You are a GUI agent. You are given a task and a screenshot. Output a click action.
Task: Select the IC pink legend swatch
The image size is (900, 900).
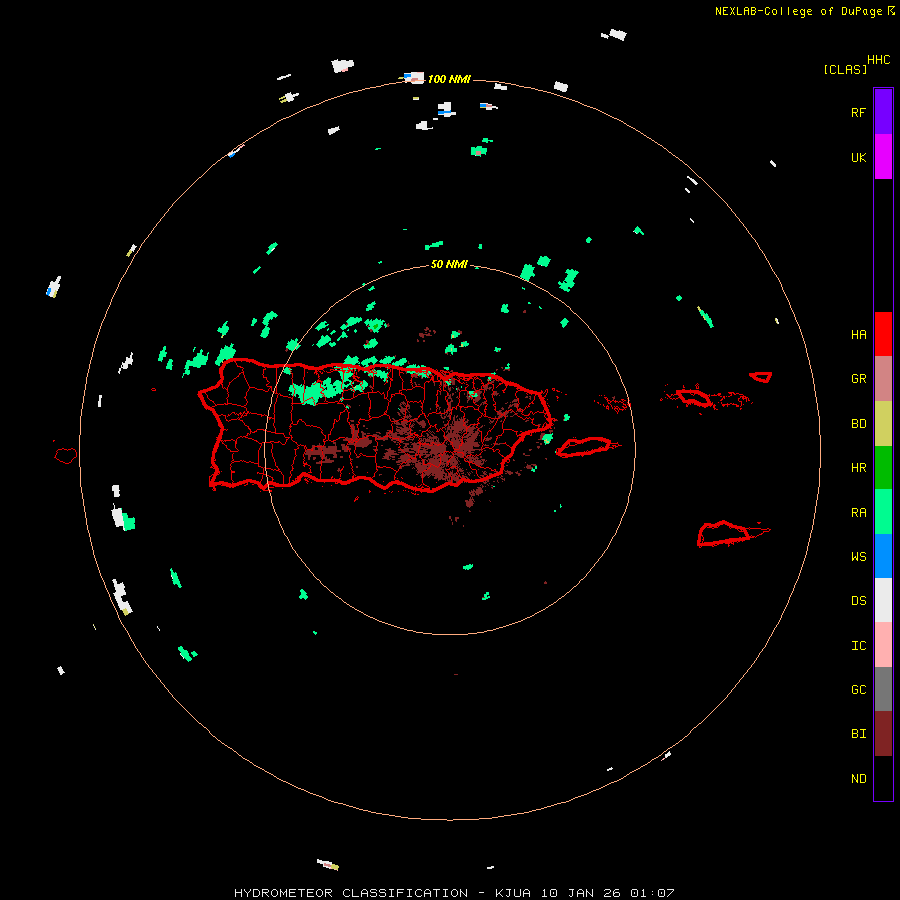883,645
